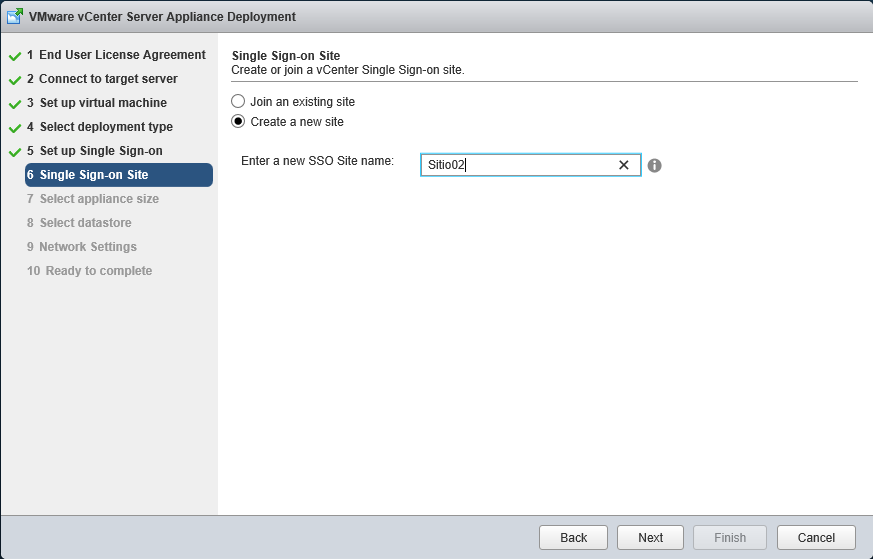873x559 pixels.
Task: Click green checkmark beside Set up virtual machine
Action: click(15, 104)
